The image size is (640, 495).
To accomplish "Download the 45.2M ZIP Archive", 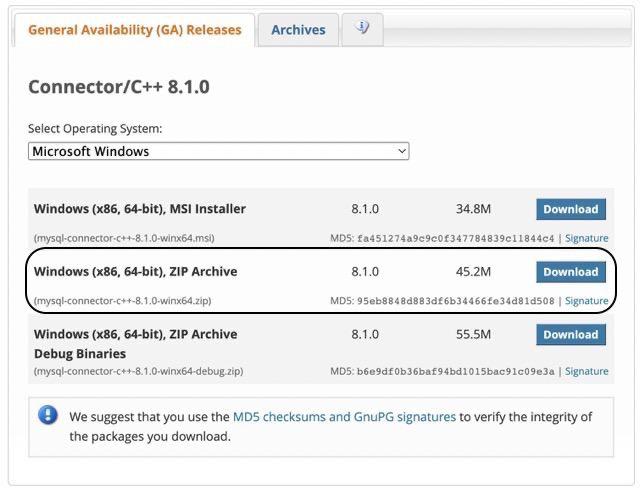I will click(571, 271).
